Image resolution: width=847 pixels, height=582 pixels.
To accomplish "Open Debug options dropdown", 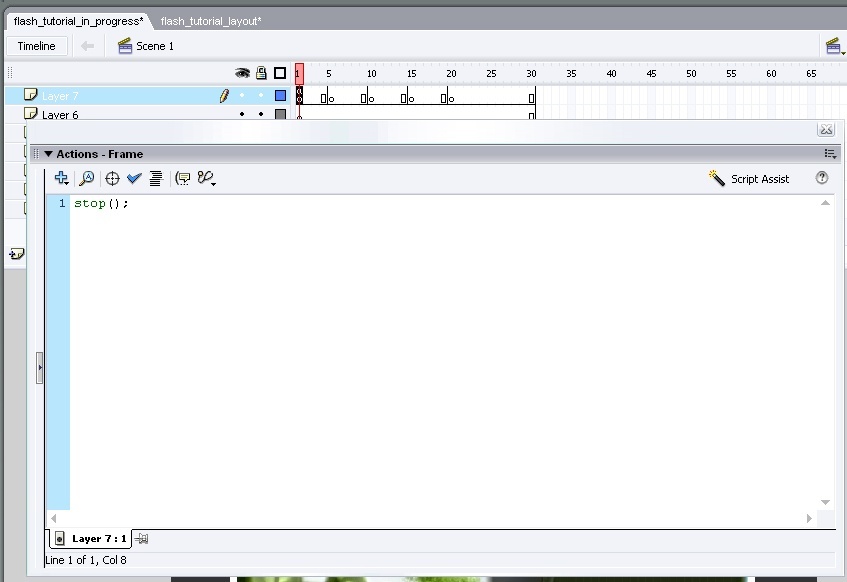I will coord(207,178).
